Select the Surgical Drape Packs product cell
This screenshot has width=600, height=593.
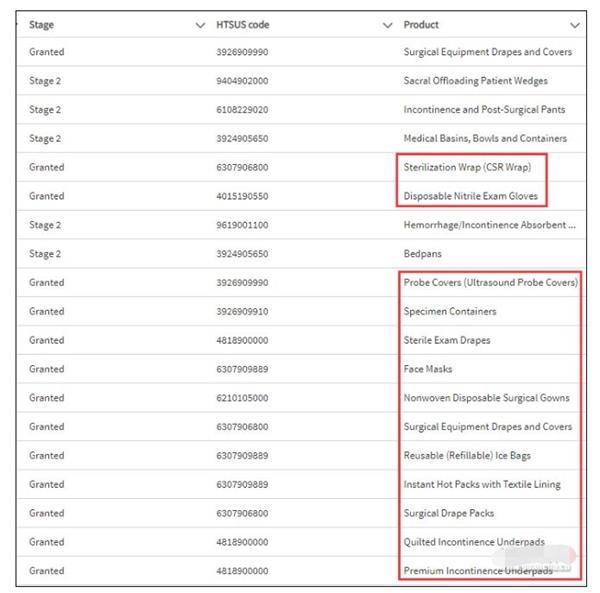pyautogui.click(x=449, y=513)
